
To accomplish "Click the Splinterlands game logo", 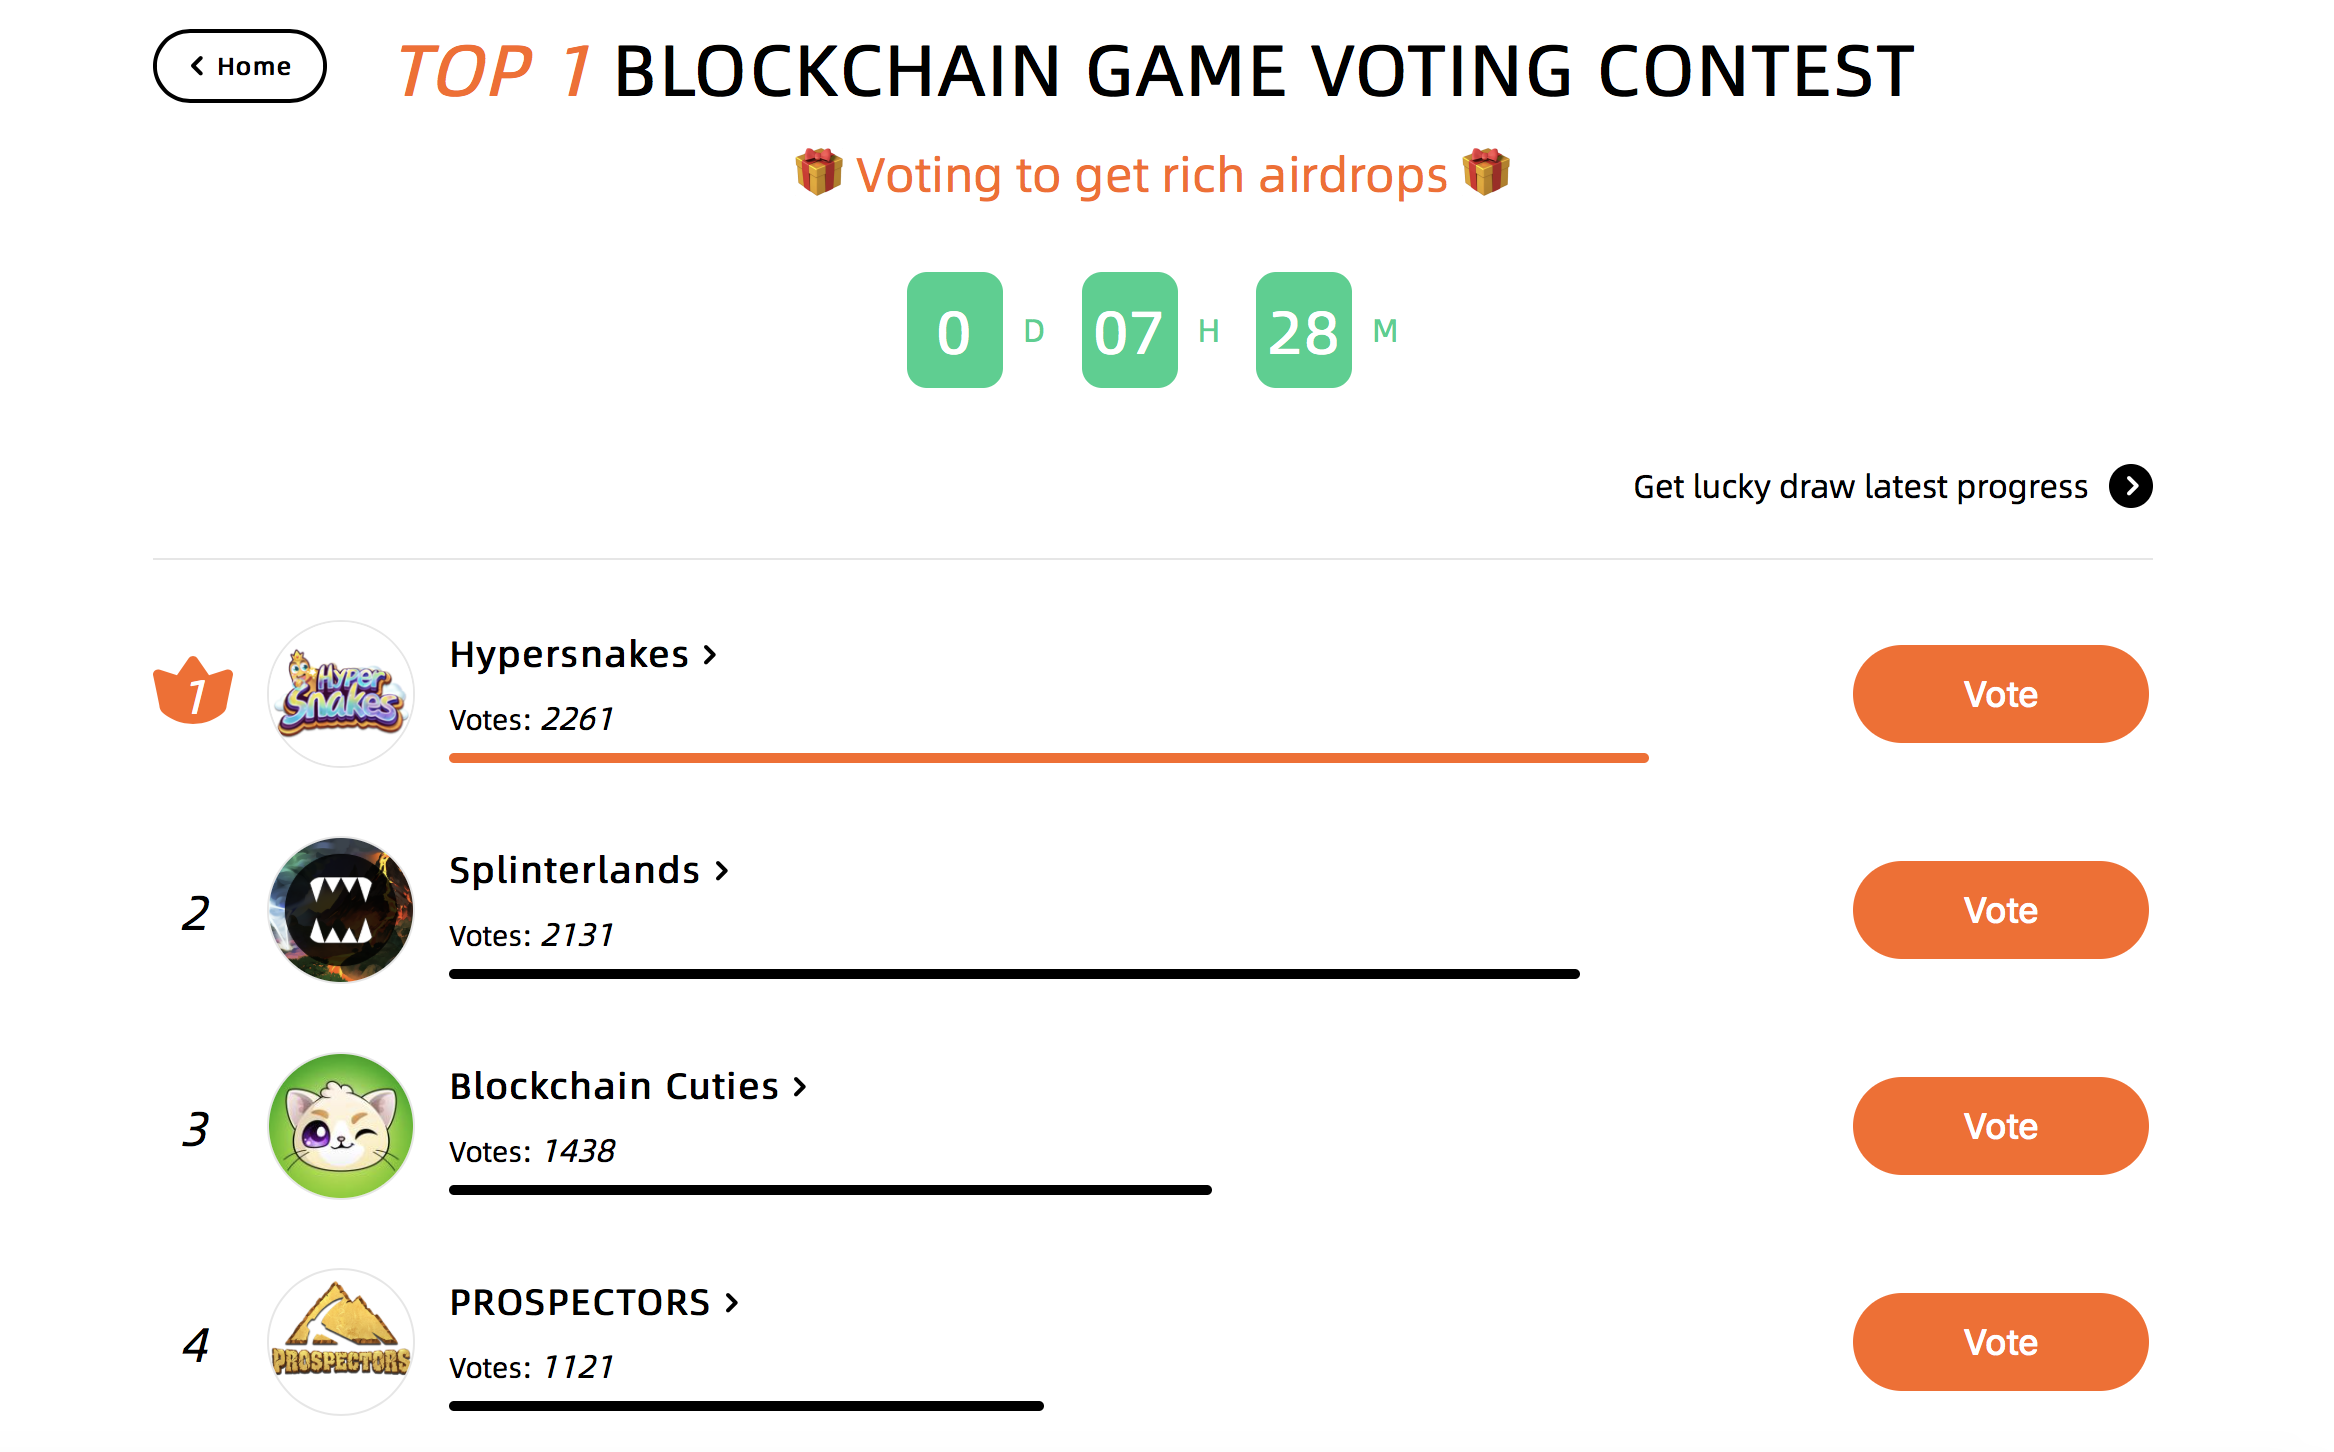I will tap(341, 910).
